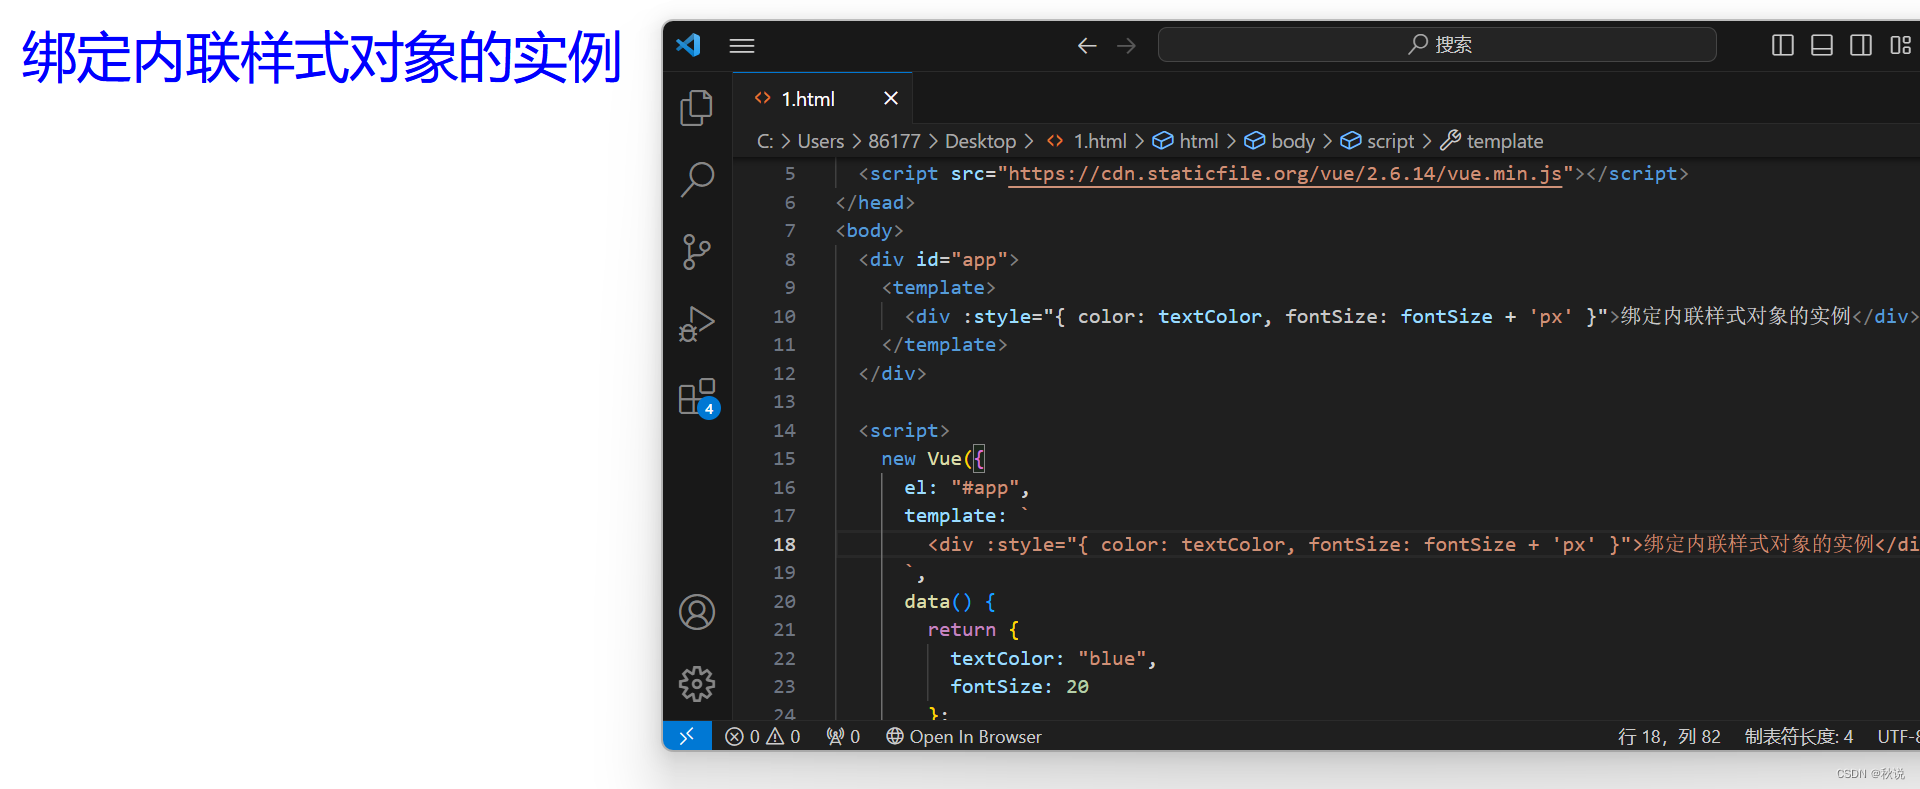Image resolution: width=1920 pixels, height=789 pixels.
Task: Click Open In Browser in status bar
Action: click(964, 737)
